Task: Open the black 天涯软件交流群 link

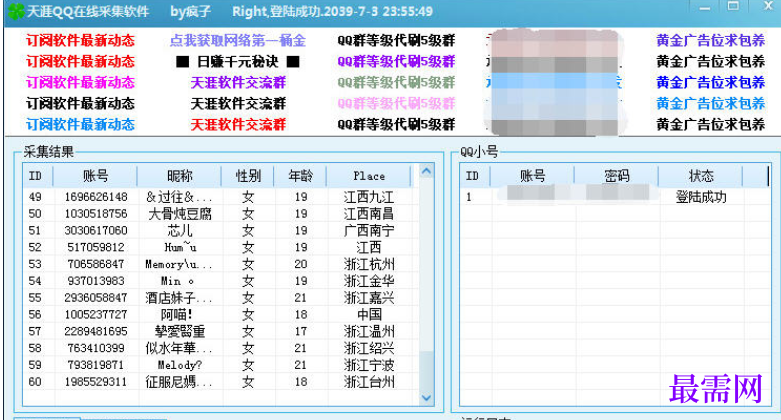Action: pos(238,103)
